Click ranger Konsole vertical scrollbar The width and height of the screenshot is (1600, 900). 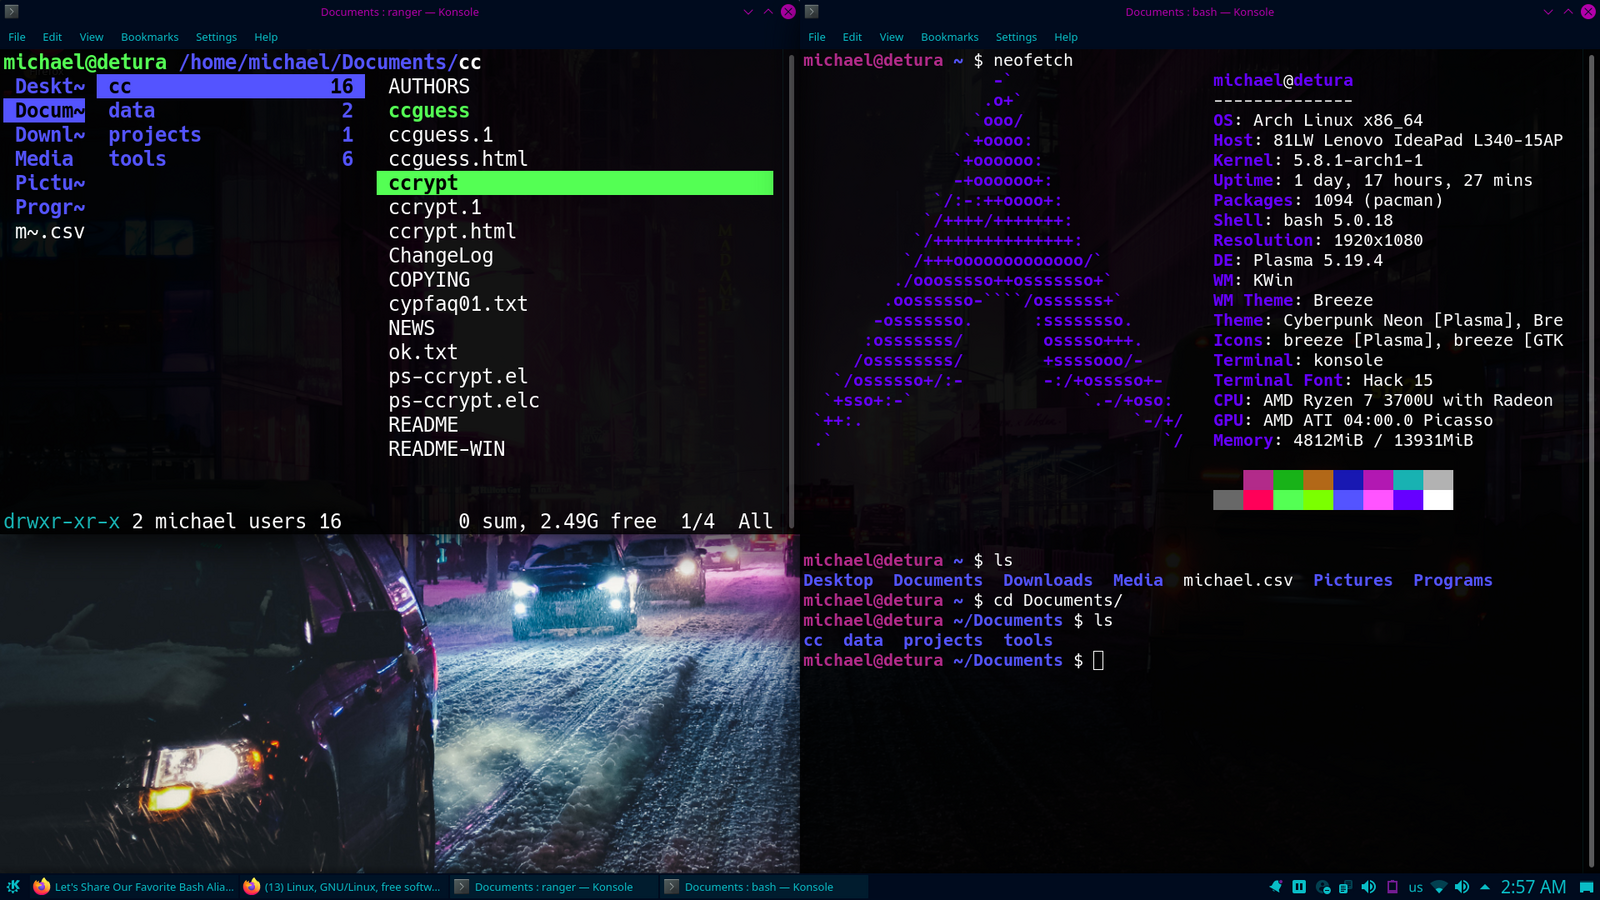tap(791, 290)
